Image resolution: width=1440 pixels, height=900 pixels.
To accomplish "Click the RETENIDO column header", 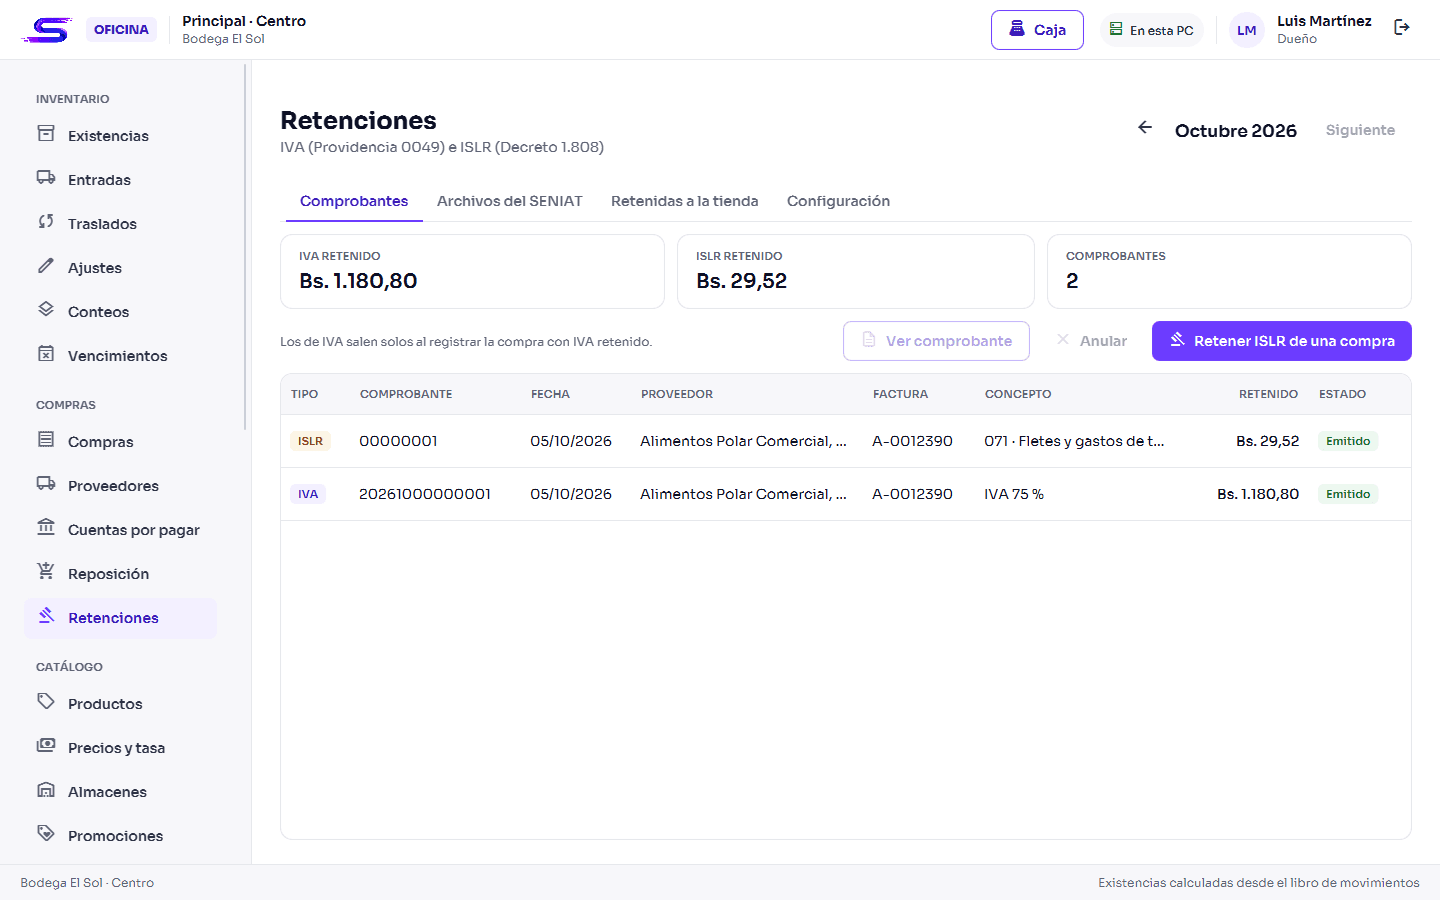I will click(1268, 394).
